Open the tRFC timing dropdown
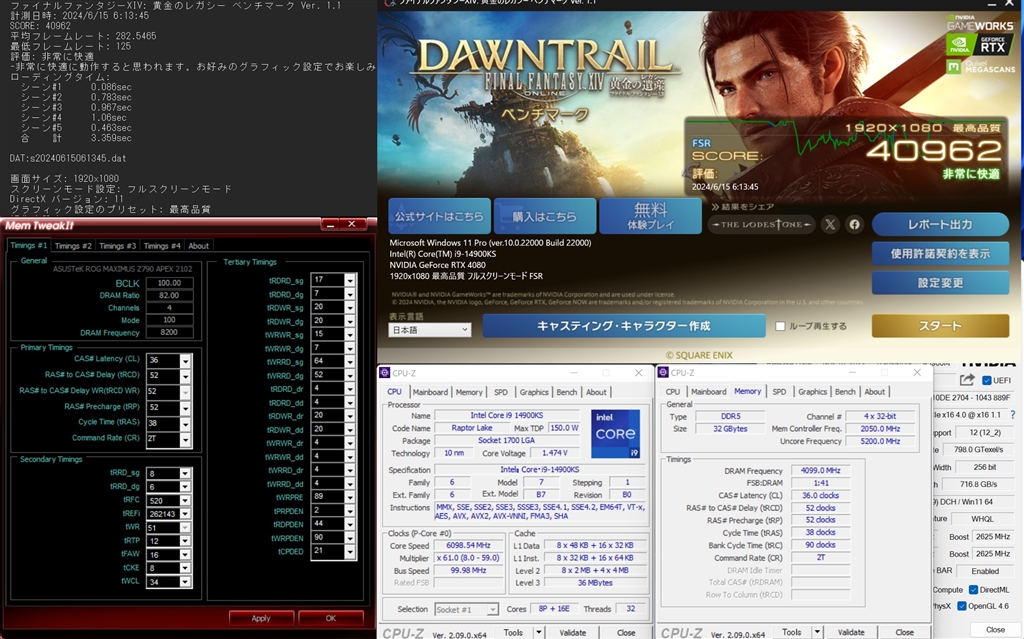 [185, 500]
